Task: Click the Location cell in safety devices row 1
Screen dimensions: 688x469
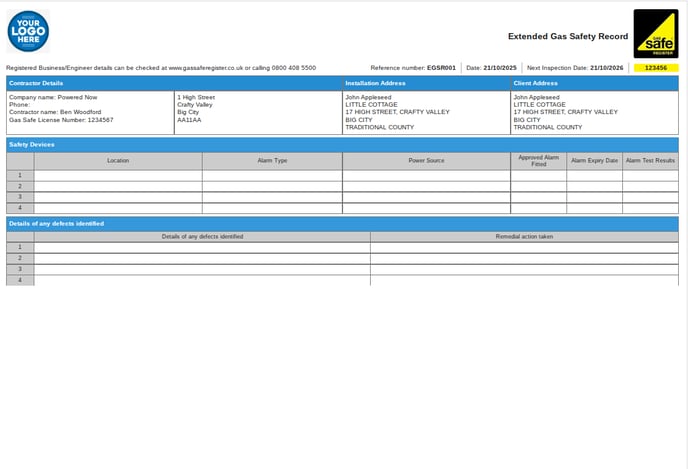Action: pyautogui.click(x=118, y=175)
